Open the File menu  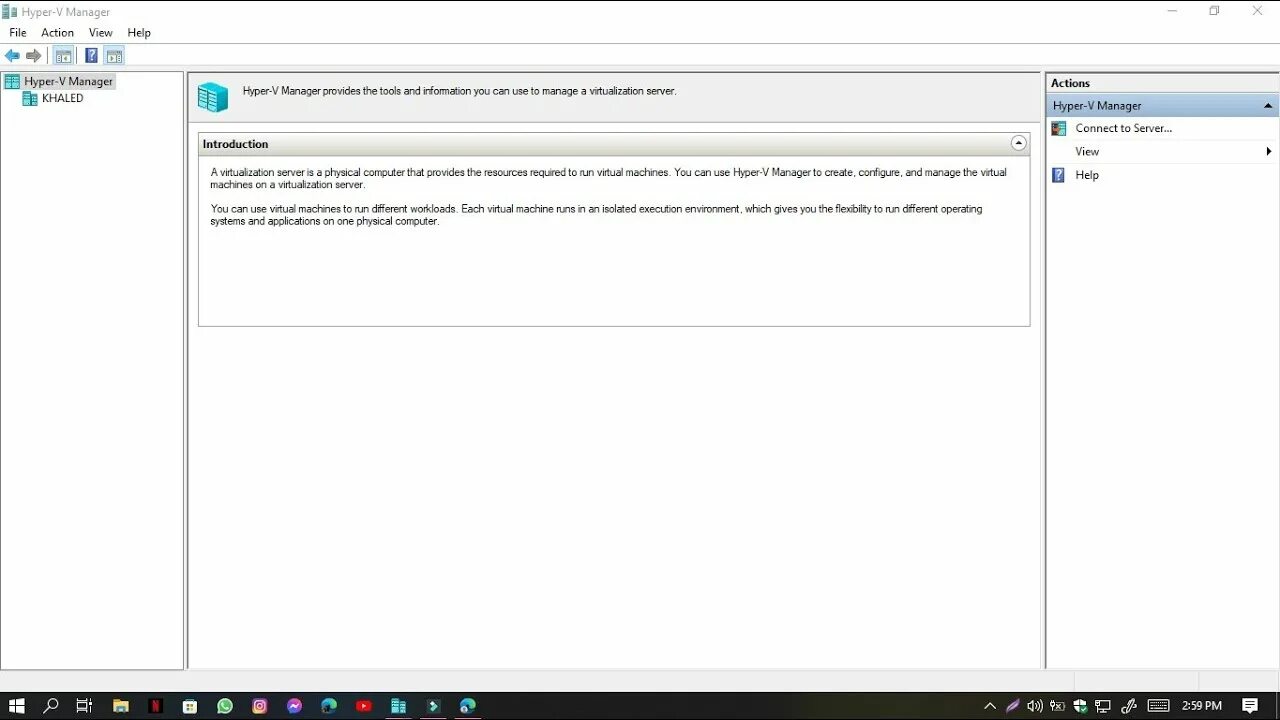18,33
